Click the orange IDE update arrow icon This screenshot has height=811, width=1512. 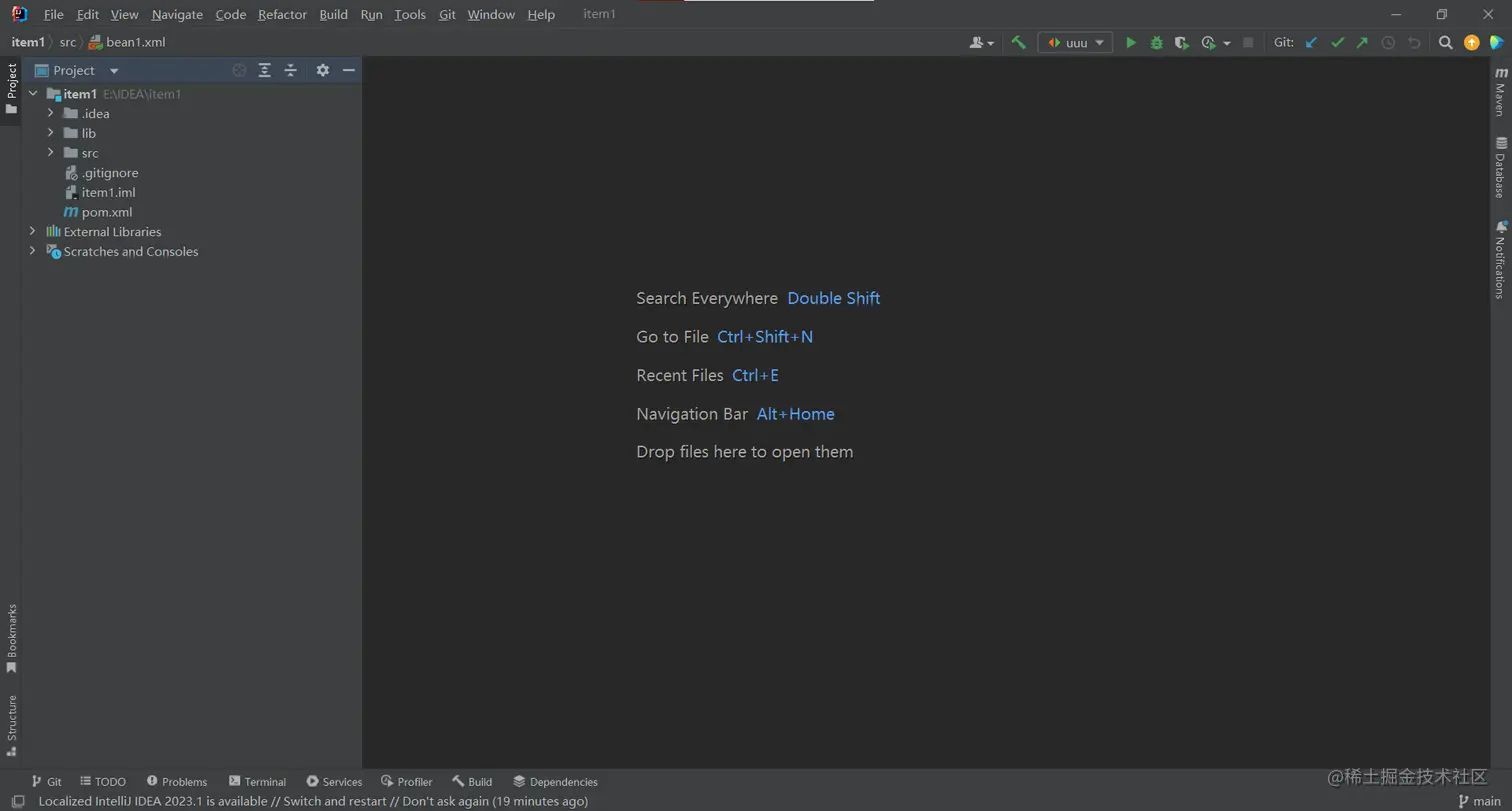coord(1471,43)
